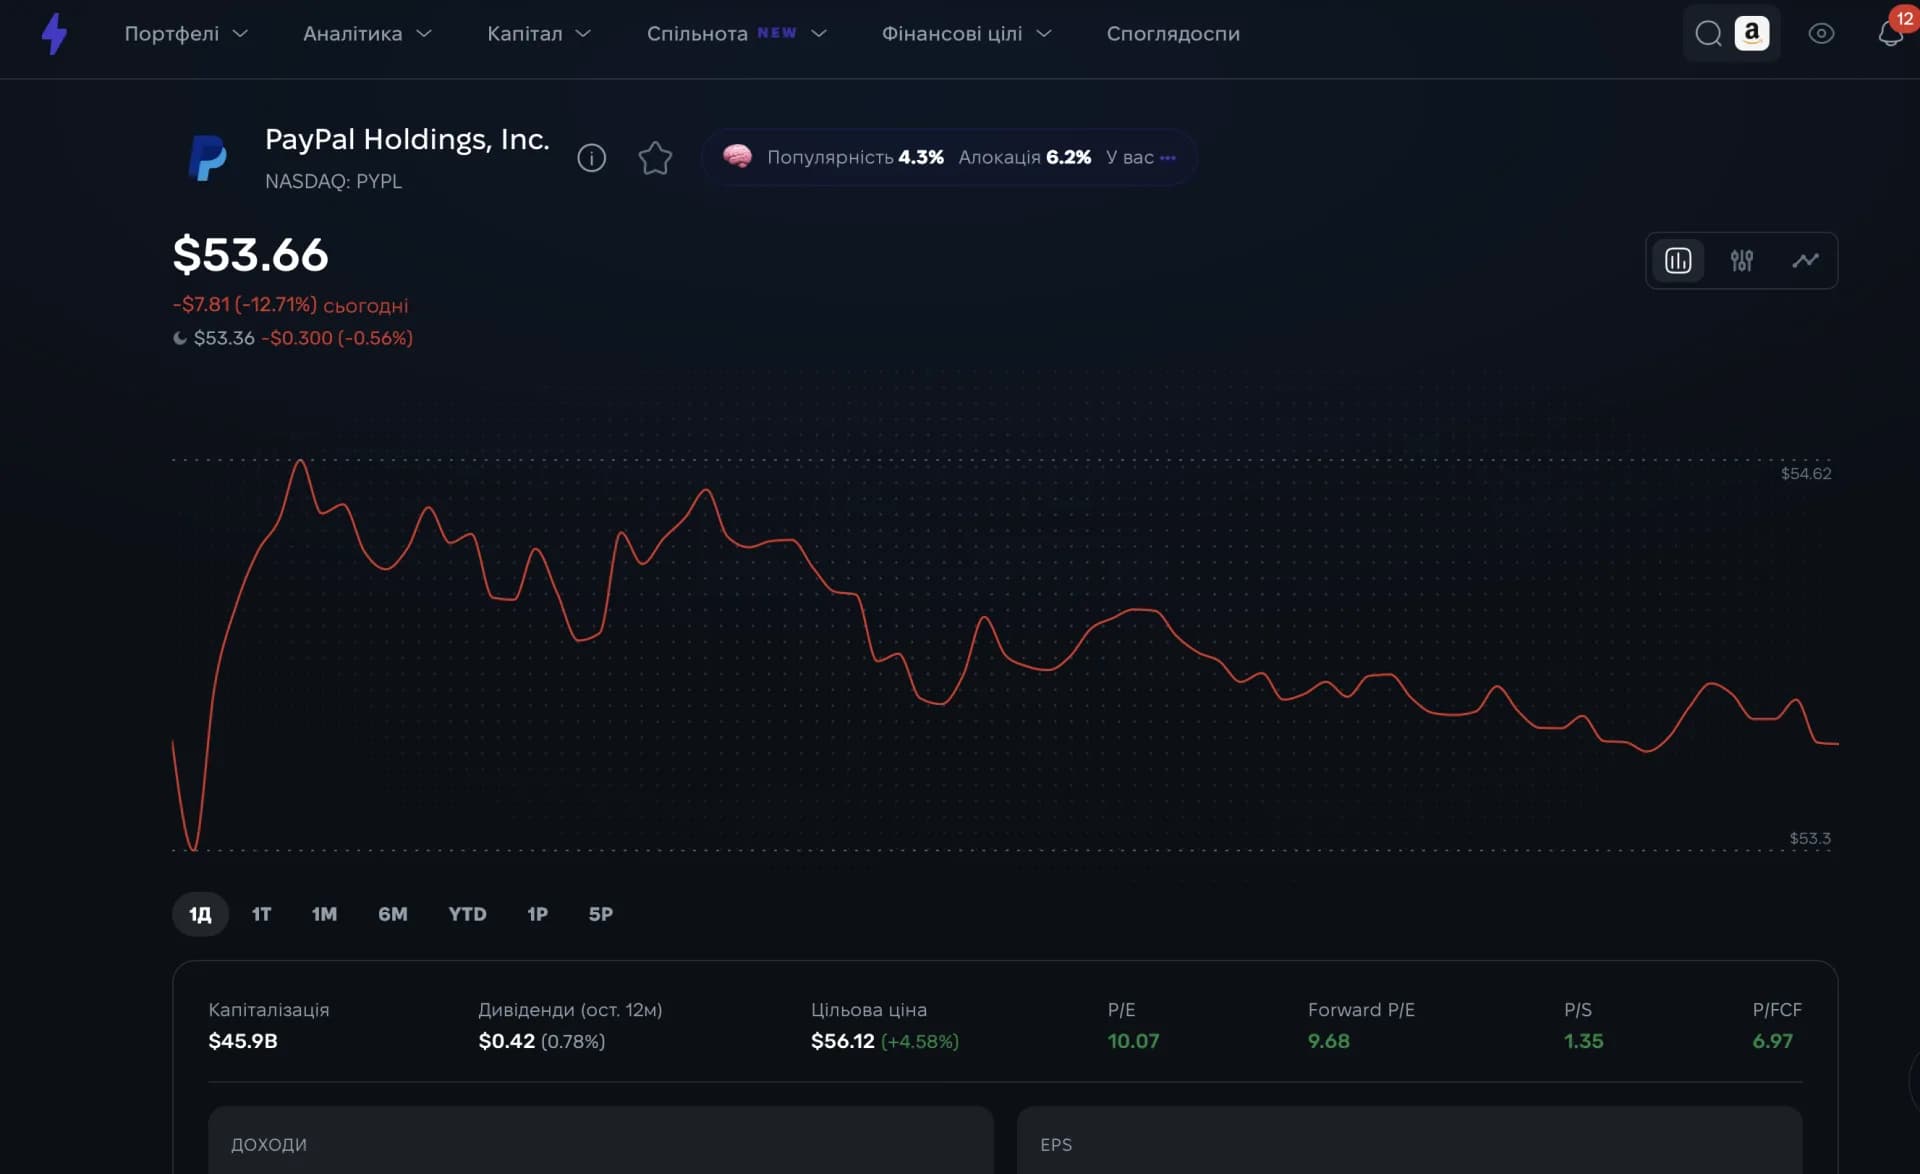Click the price chart peak line
Image resolution: width=1920 pixels, height=1174 pixels.
click(299, 462)
